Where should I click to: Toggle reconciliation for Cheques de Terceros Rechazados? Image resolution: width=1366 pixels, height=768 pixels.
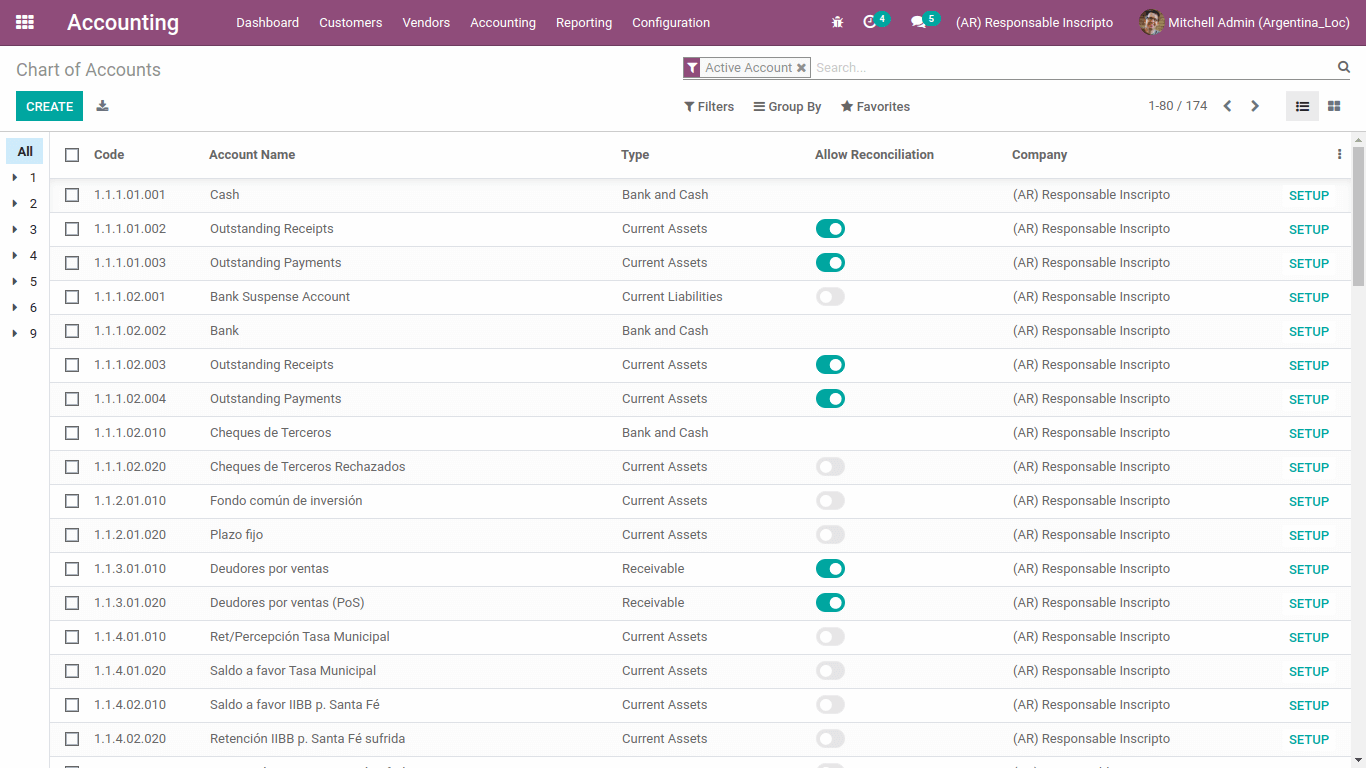(x=830, y=467)
